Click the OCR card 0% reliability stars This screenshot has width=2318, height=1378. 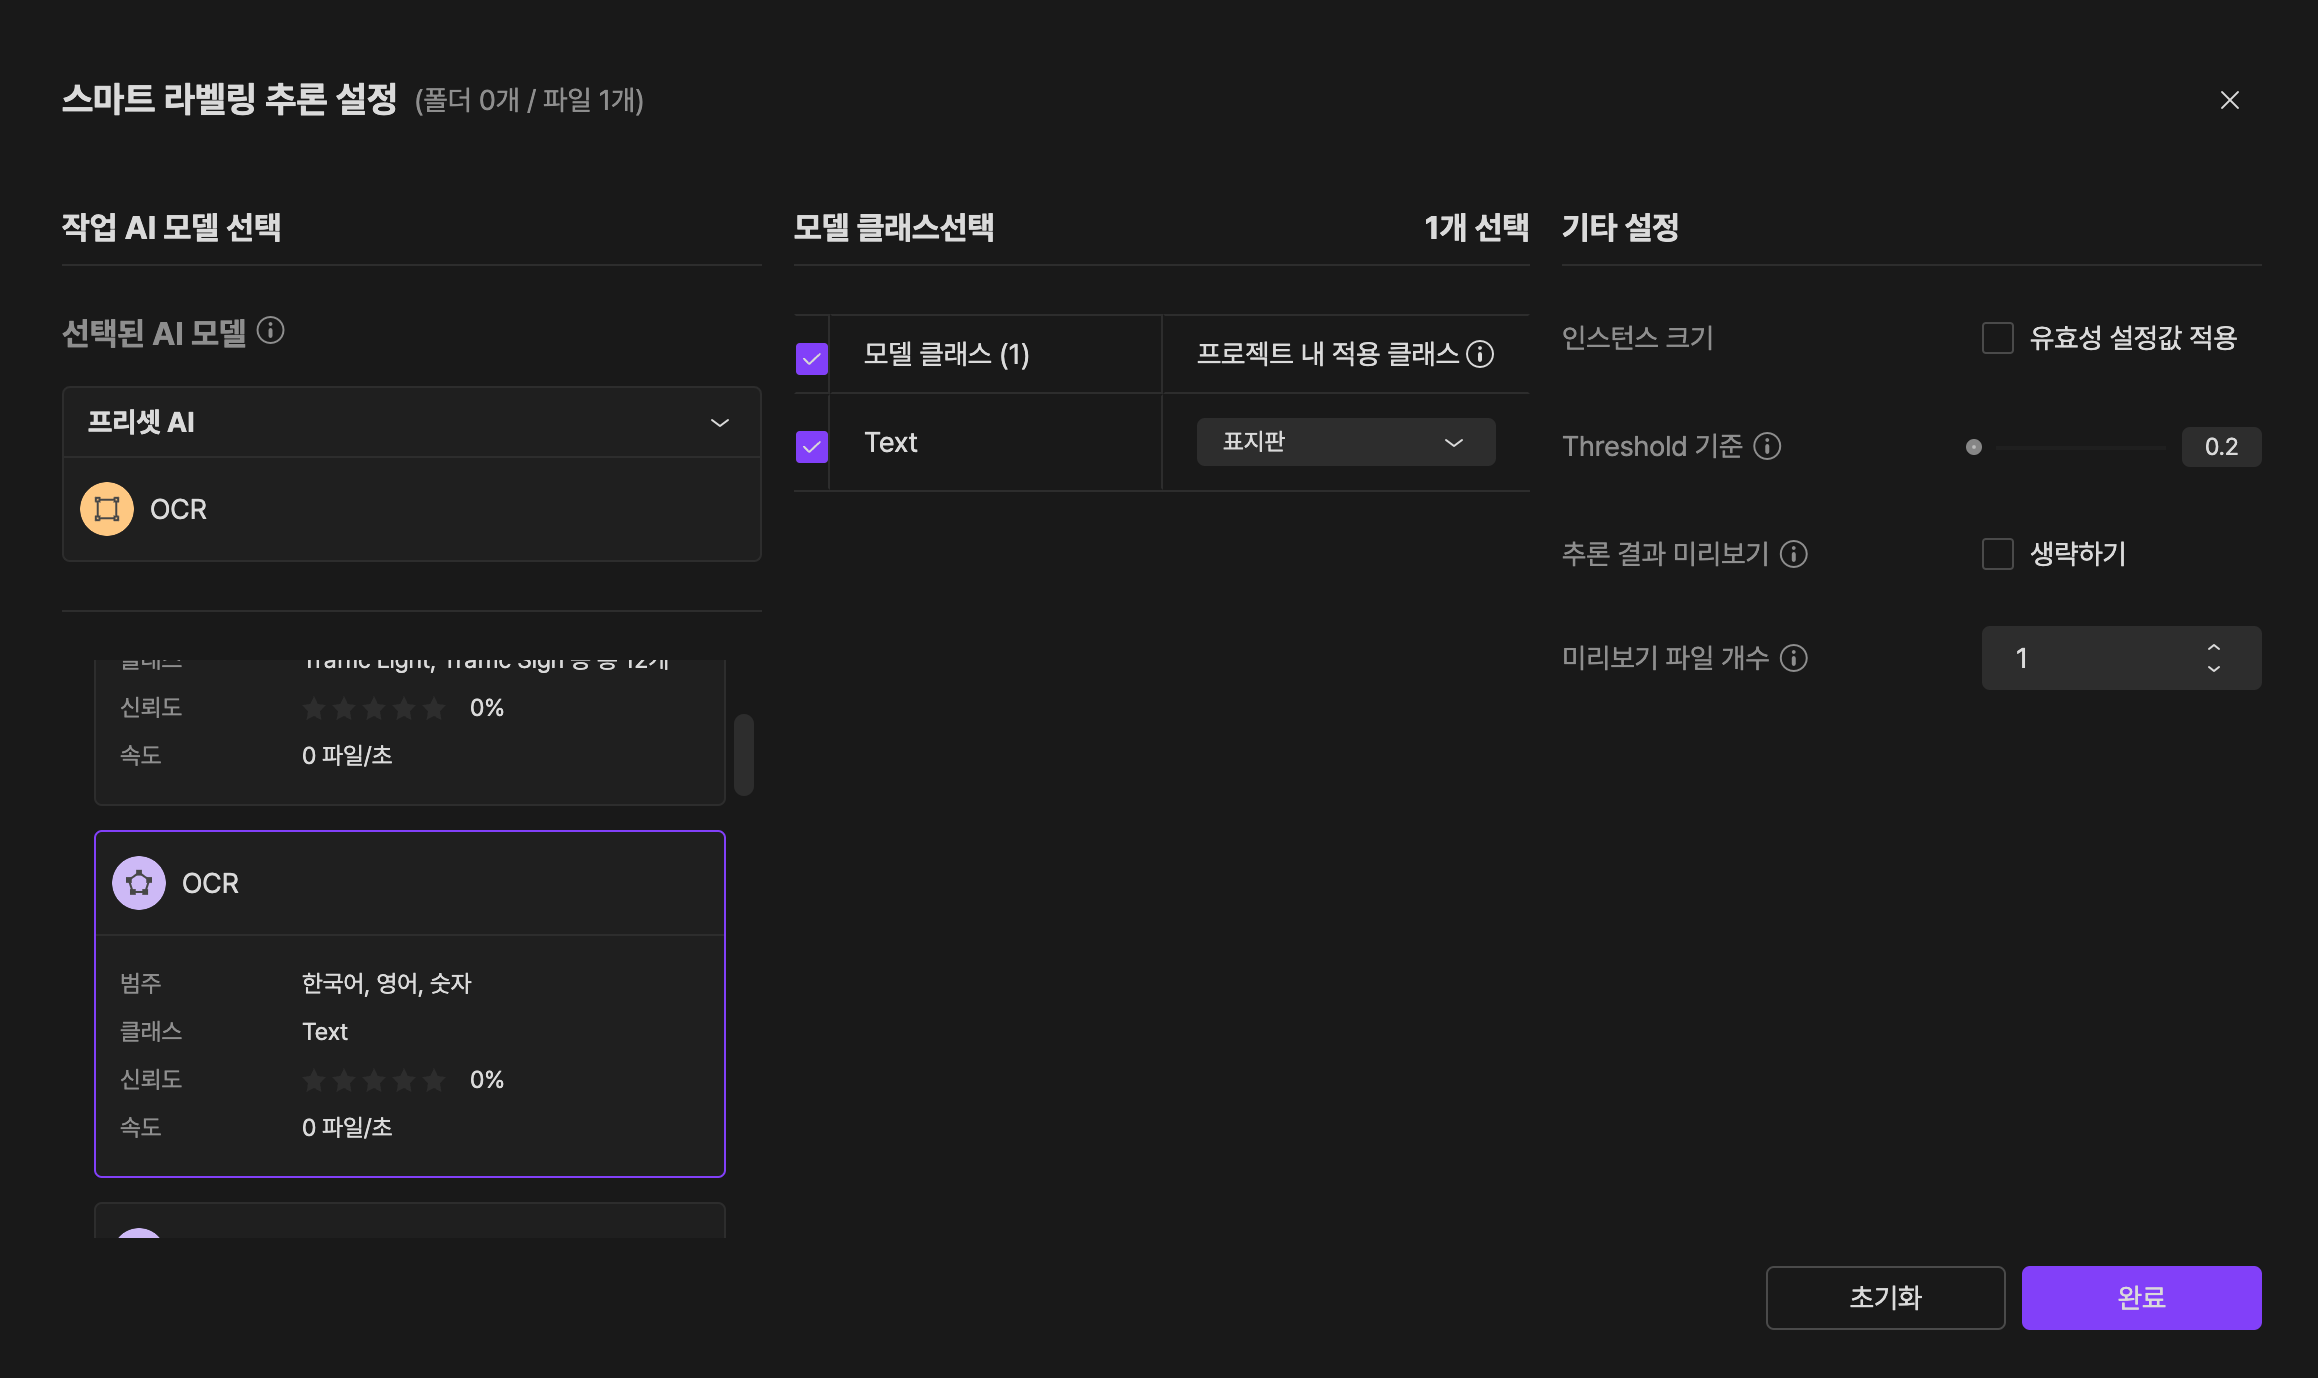click(x=374, y=1080)
